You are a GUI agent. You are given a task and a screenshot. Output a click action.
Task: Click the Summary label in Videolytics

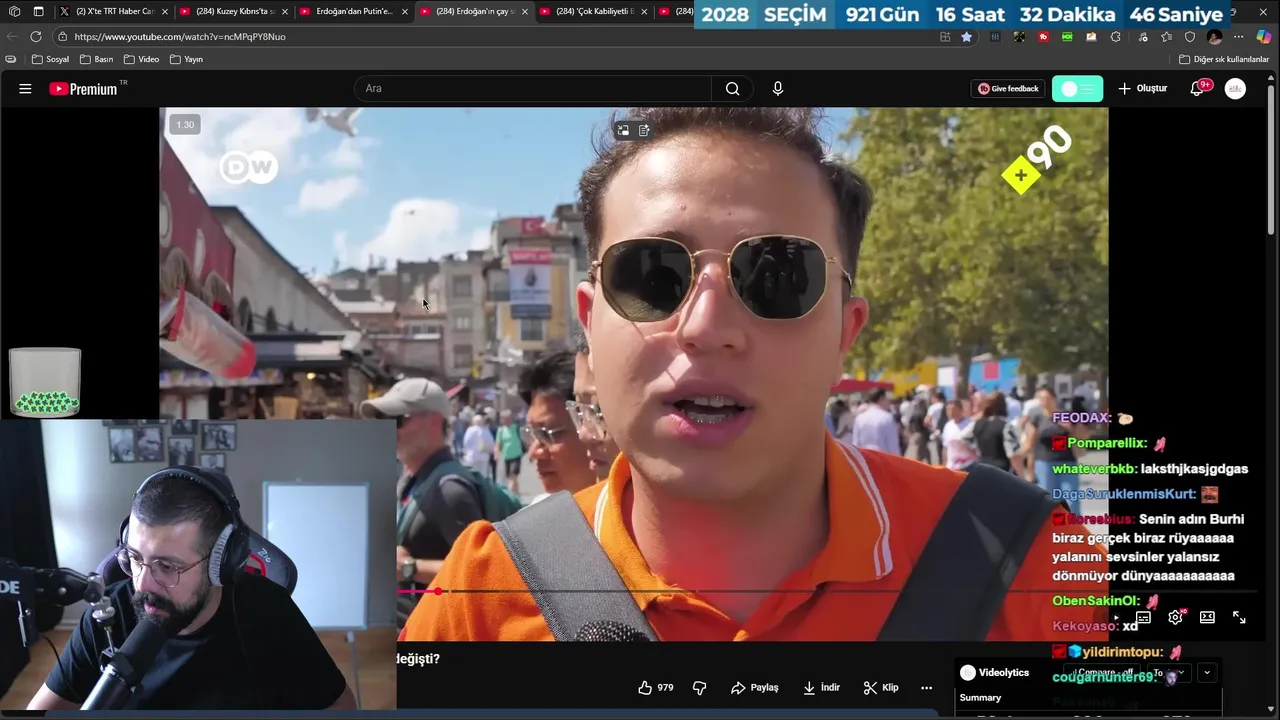tap(980, 697)
